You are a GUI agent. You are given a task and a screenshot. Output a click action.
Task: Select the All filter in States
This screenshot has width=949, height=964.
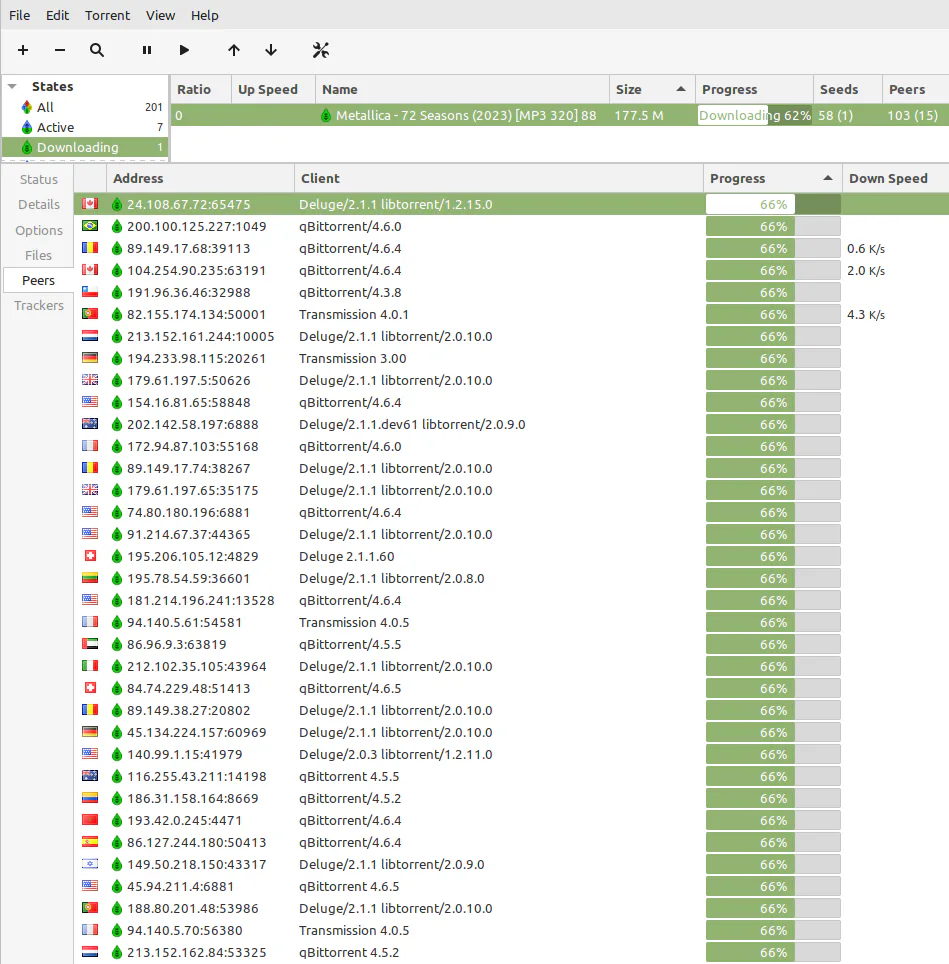(85, 107)
